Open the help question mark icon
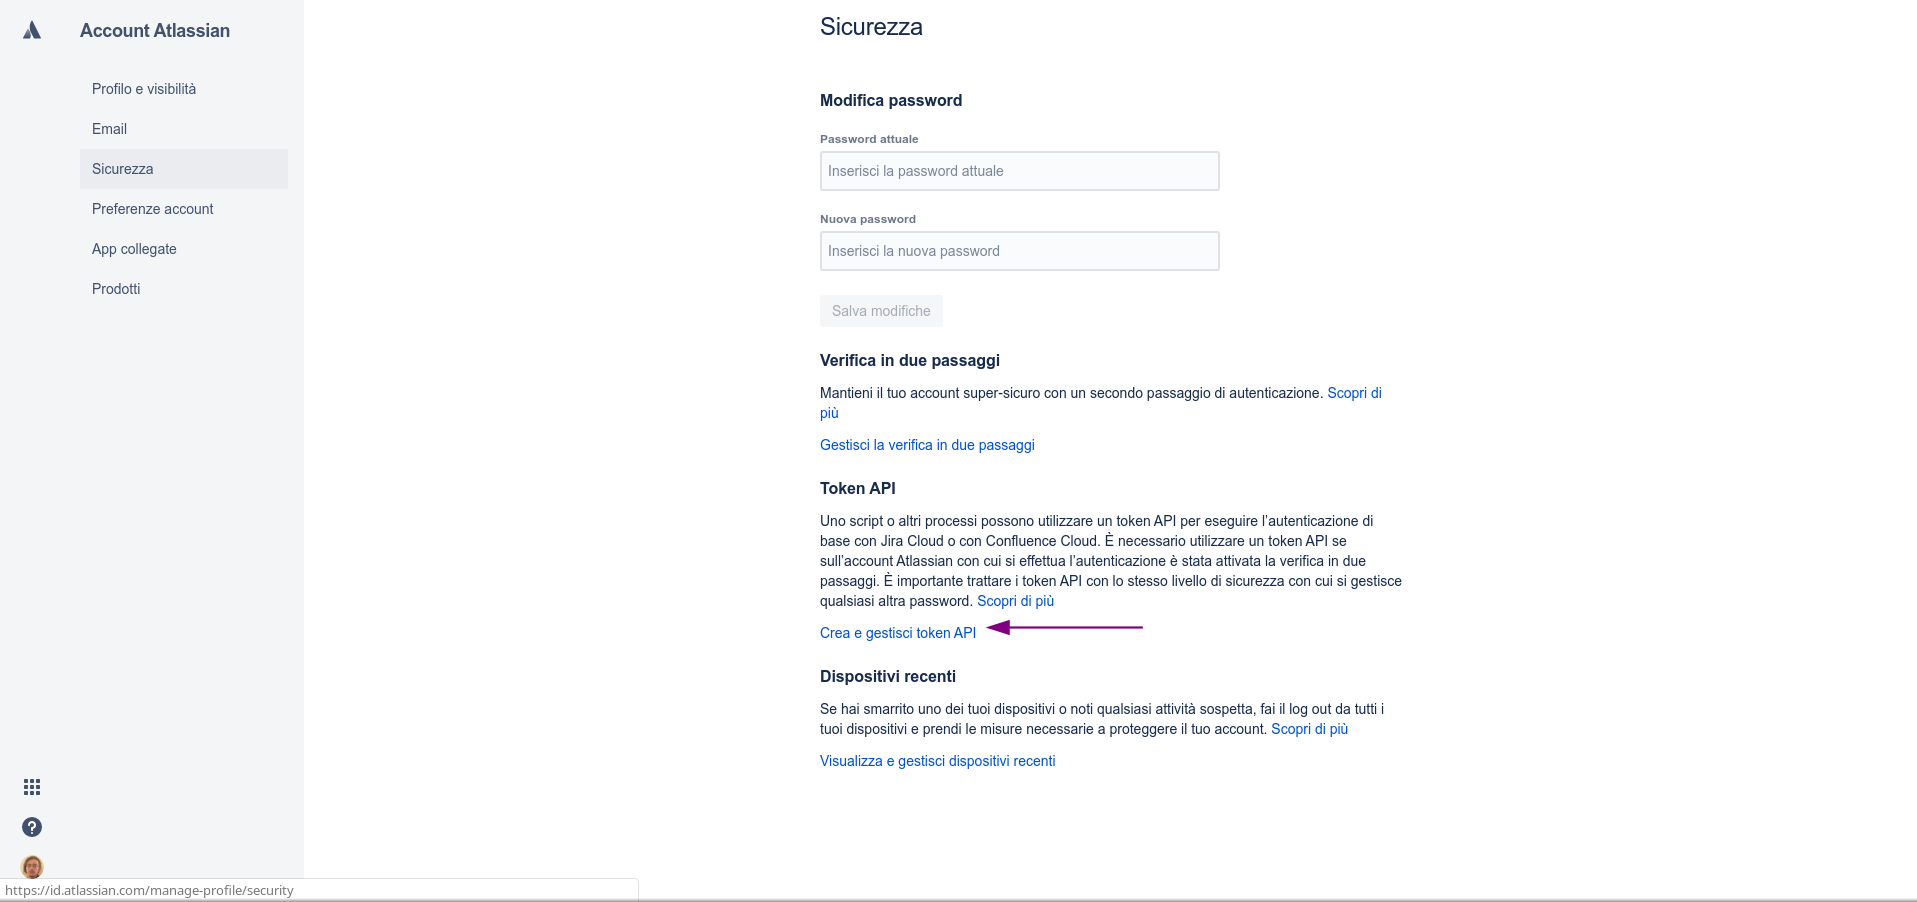This screenshot has height=902, width=1917. point(32,827)
